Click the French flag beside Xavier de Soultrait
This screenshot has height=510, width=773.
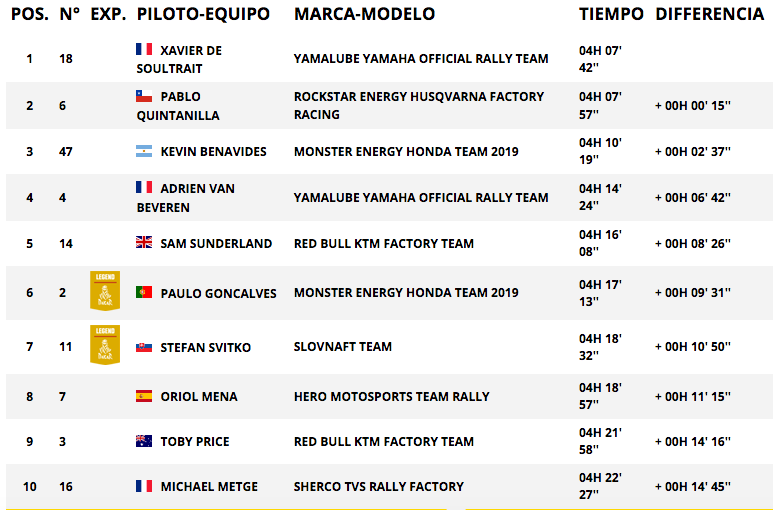pyautogui.click(x=144, y=49)
